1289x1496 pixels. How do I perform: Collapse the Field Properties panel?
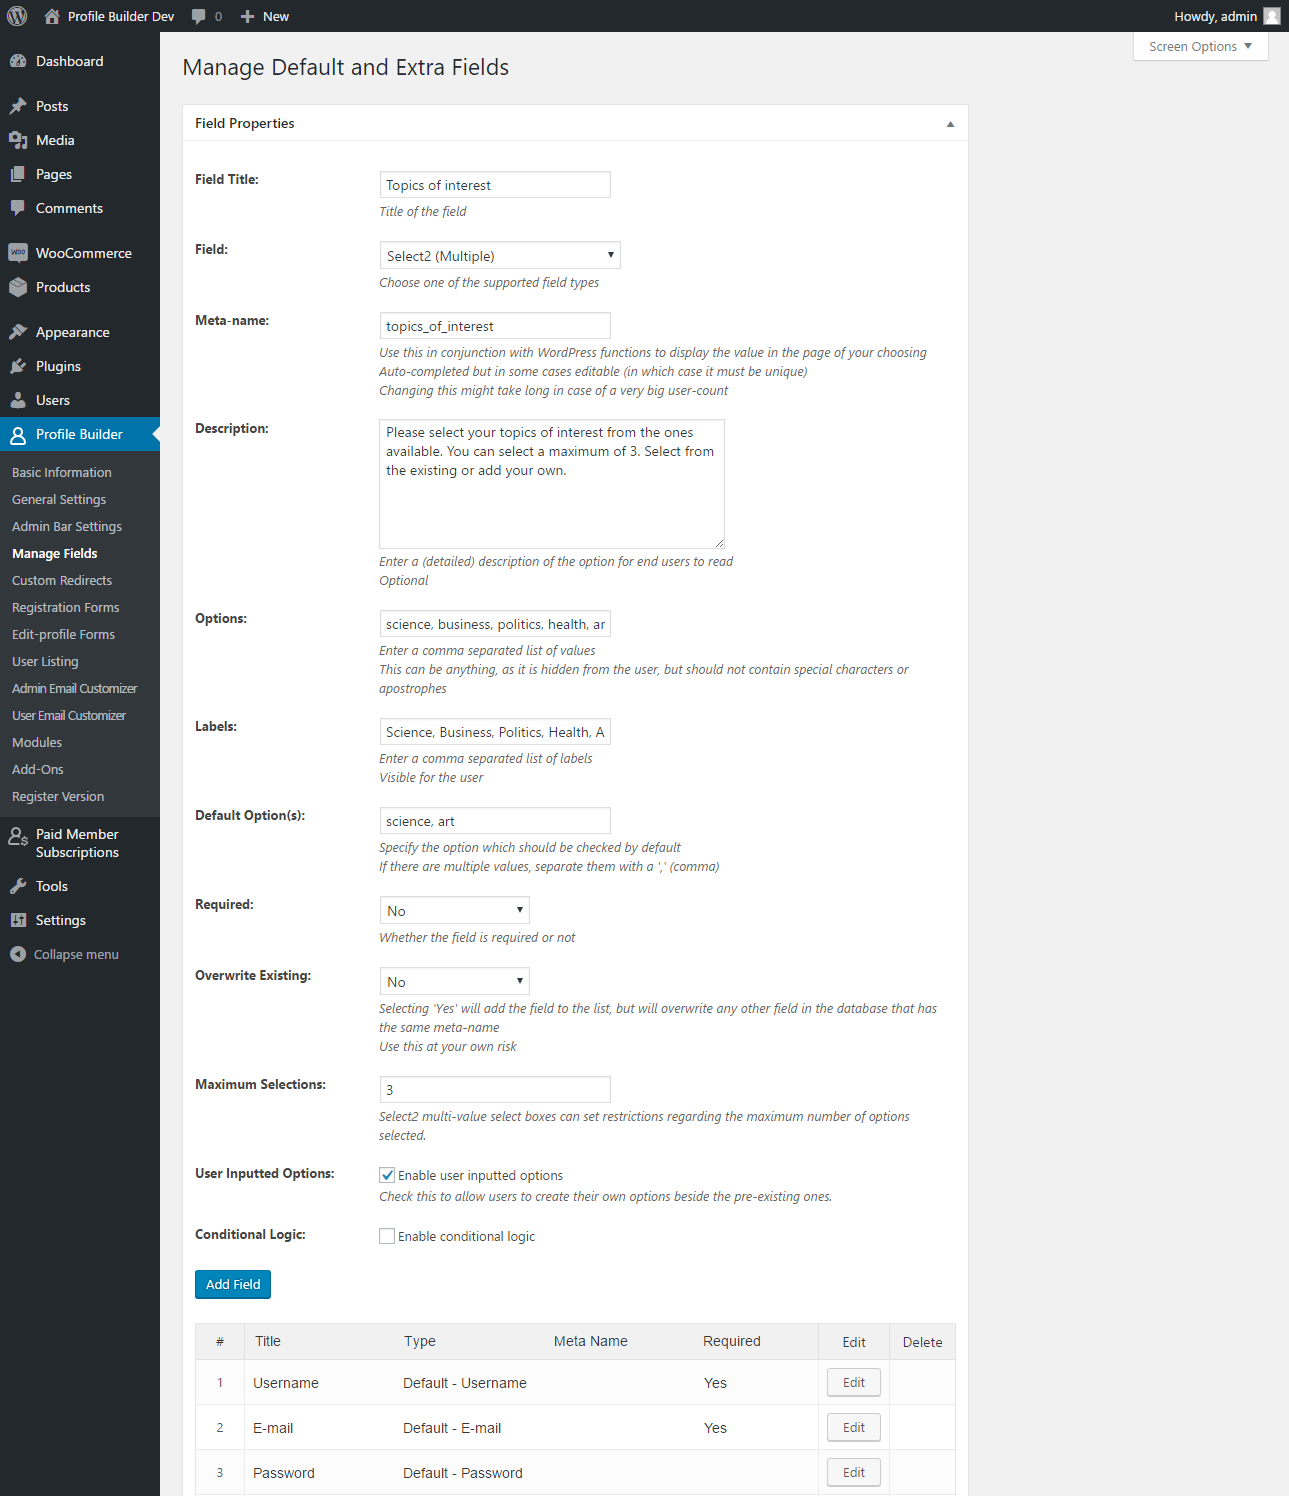(949, 124)
